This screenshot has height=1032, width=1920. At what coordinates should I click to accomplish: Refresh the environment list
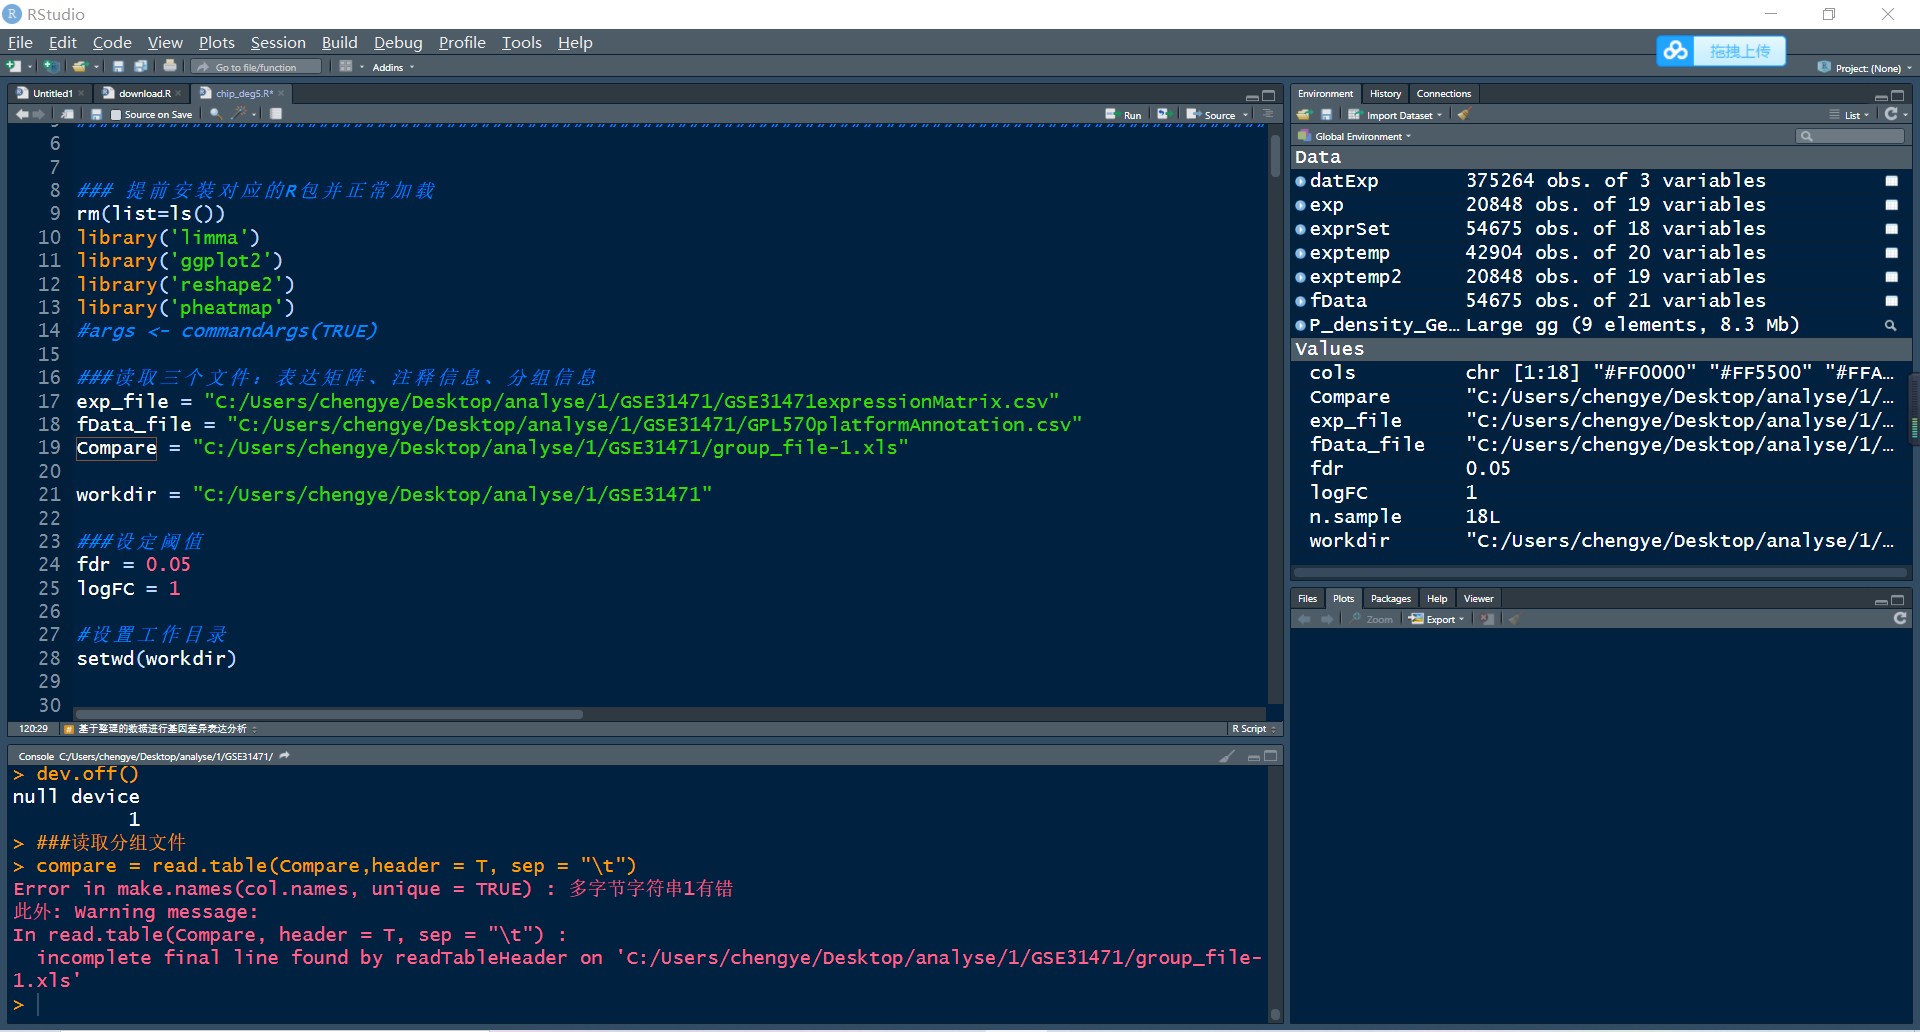pyautogui.click(x=1891, y=114)
